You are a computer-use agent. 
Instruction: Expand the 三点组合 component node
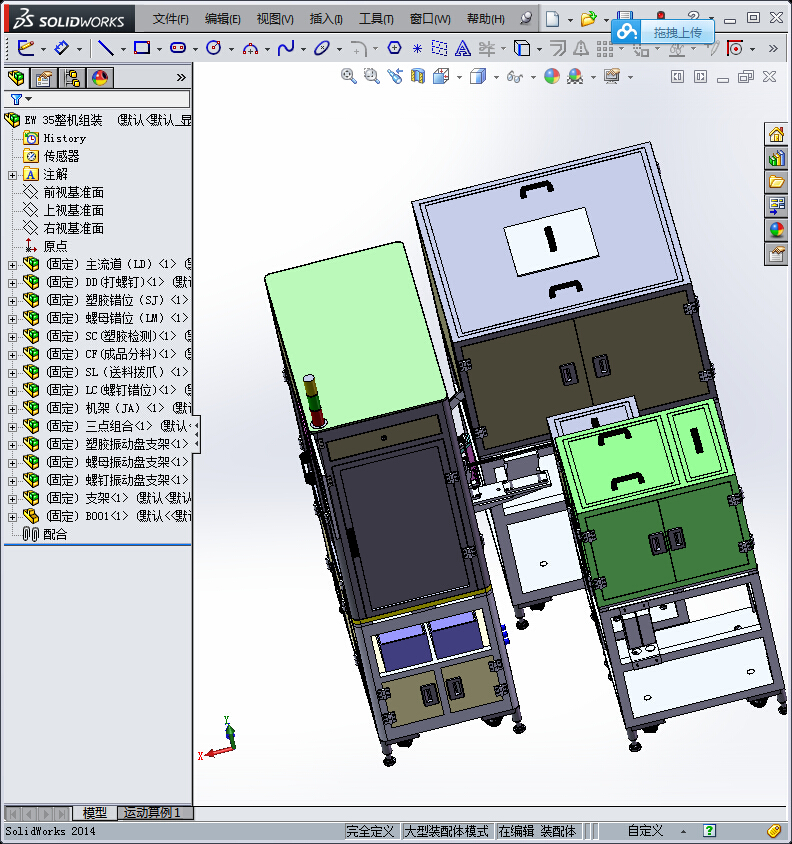click(12, 427)
